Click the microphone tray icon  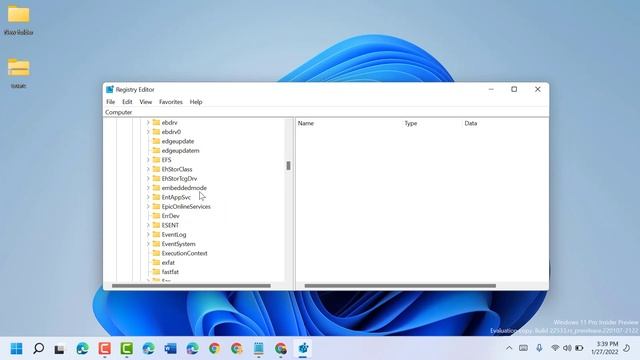click(x=539, y=348)
